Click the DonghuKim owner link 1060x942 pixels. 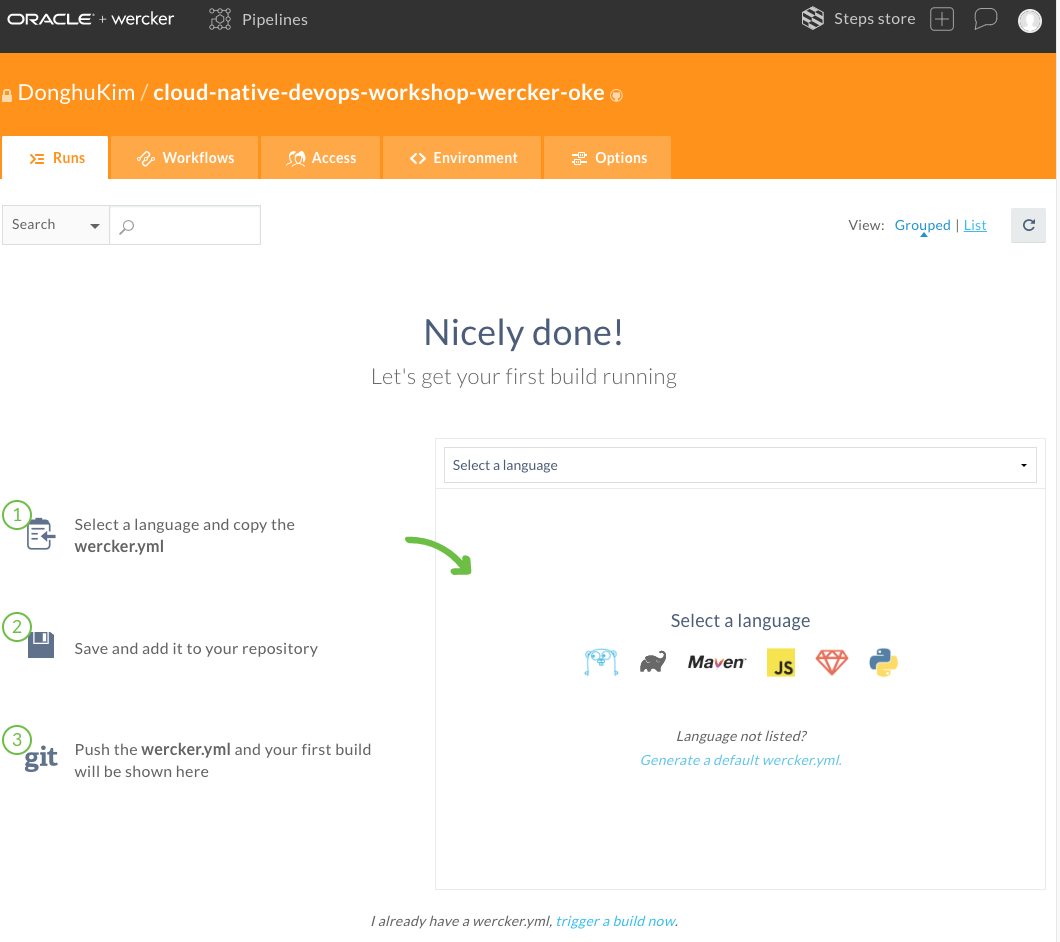coord(76,93)
